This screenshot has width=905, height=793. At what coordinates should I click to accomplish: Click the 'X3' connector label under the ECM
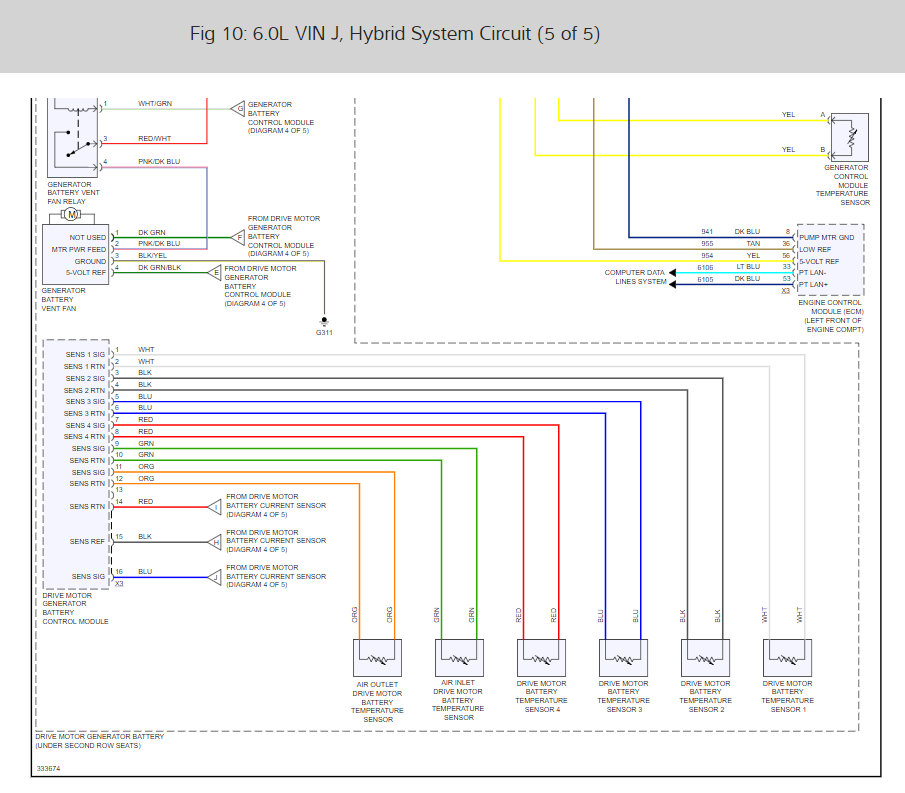[786, 291]
